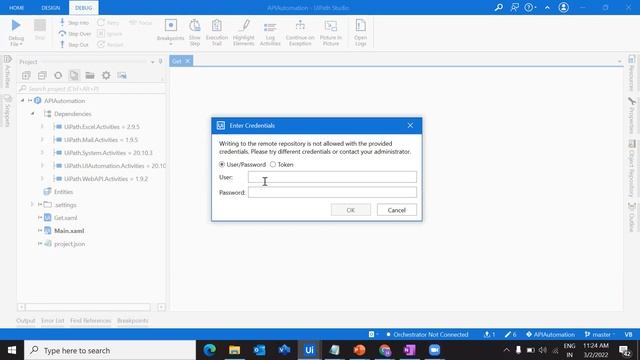Open the Output panel tab
The image size is (640, 360).
point(26,321)
